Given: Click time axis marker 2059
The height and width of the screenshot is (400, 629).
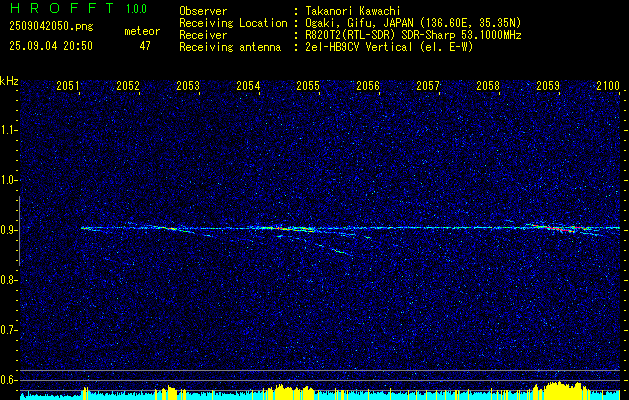Looking at the screenshot, I should 548,86.
